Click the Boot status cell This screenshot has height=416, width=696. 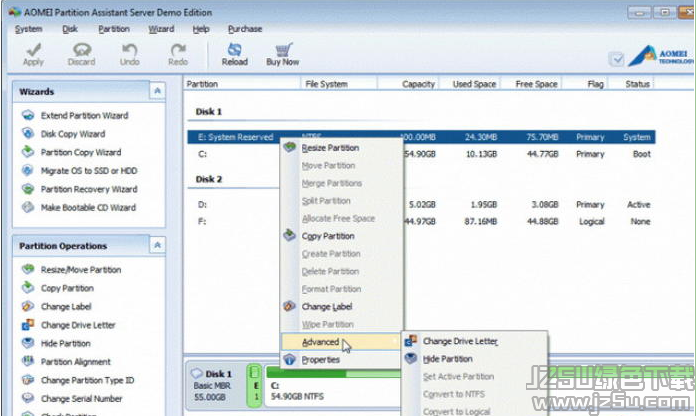point(642,154)
